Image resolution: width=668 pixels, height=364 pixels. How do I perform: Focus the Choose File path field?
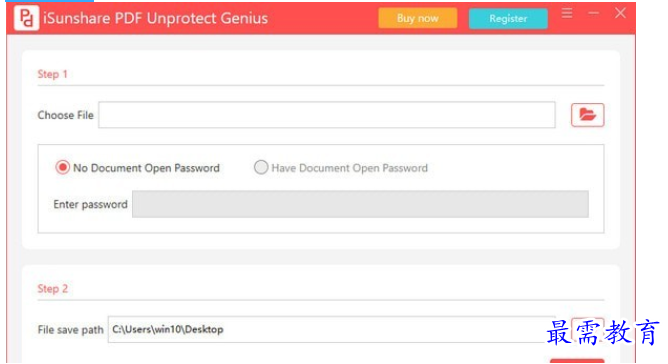click(327, 115)
